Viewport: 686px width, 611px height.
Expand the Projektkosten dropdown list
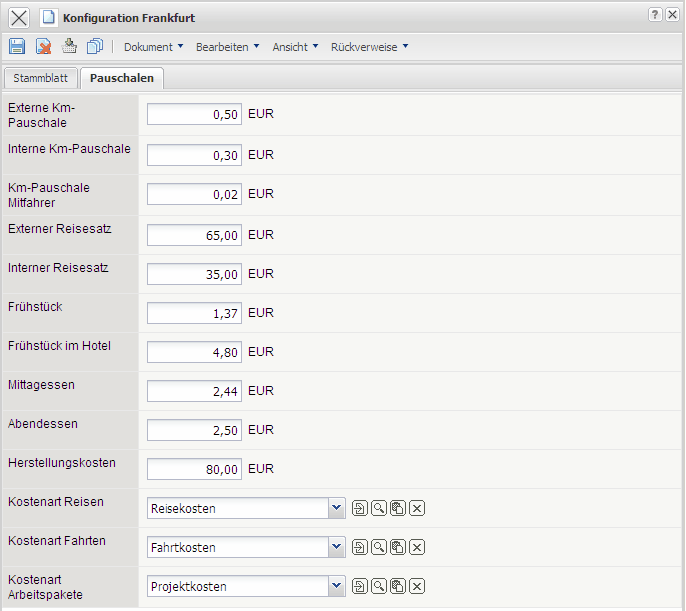point(337,586)
